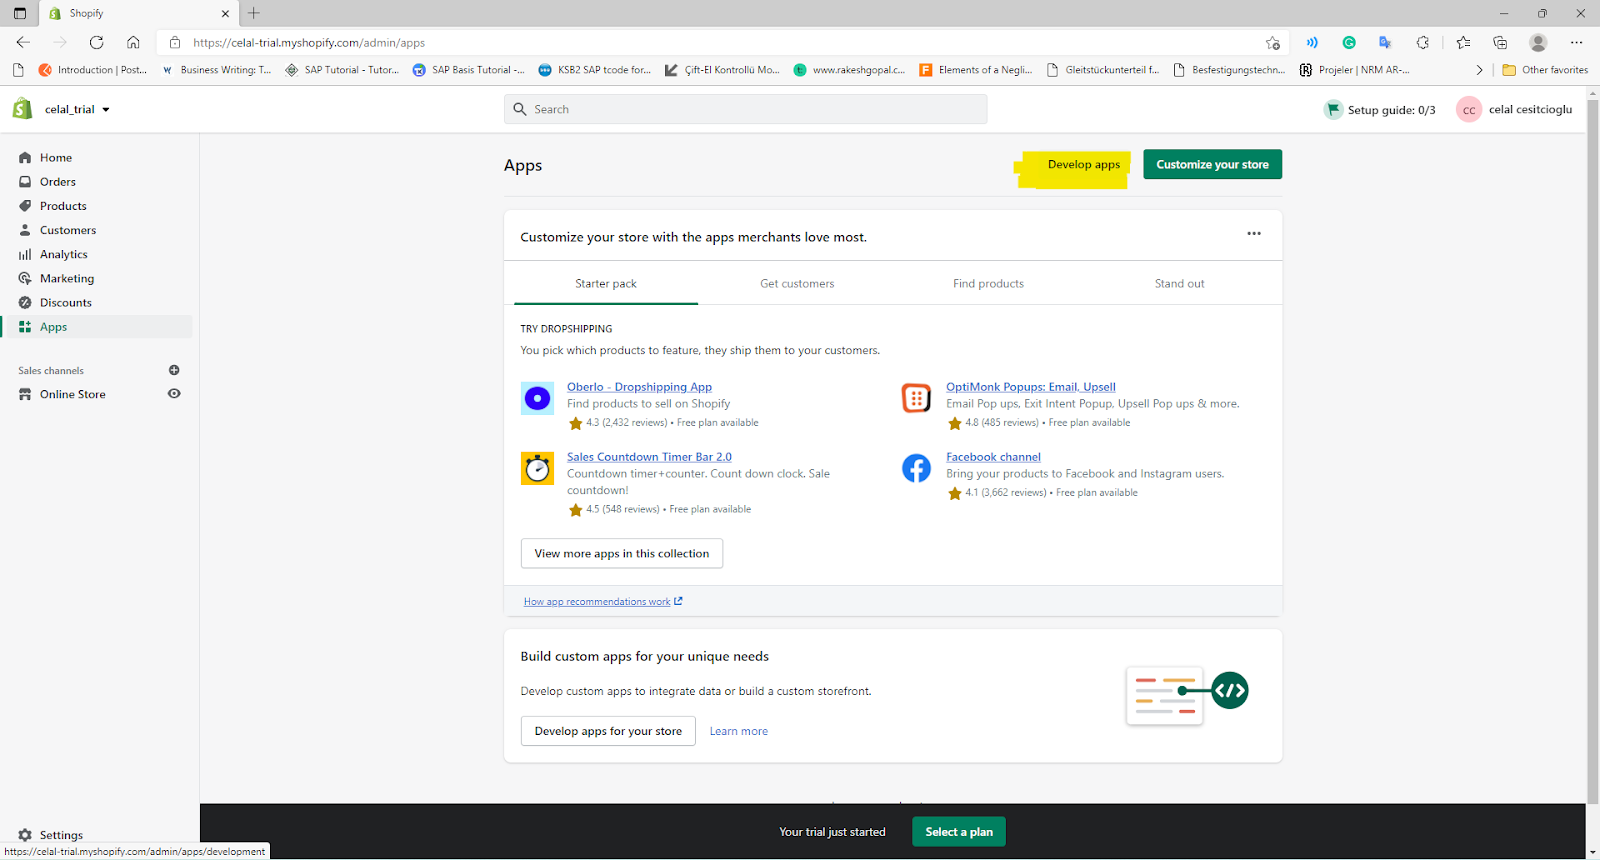Viewport: 1600px width, 860px height.
Task: Click the Shopify logo icon
Action: pyautogui.click(x=22, y=109)
